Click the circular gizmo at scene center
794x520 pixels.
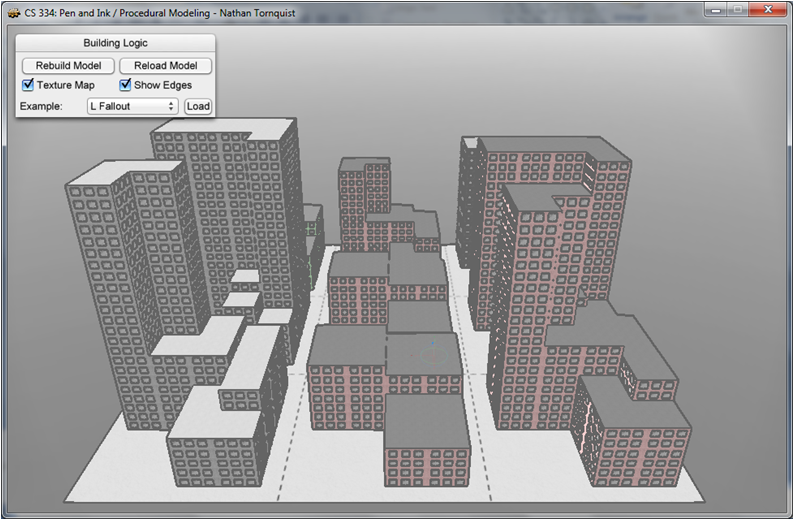coord(434,355)
